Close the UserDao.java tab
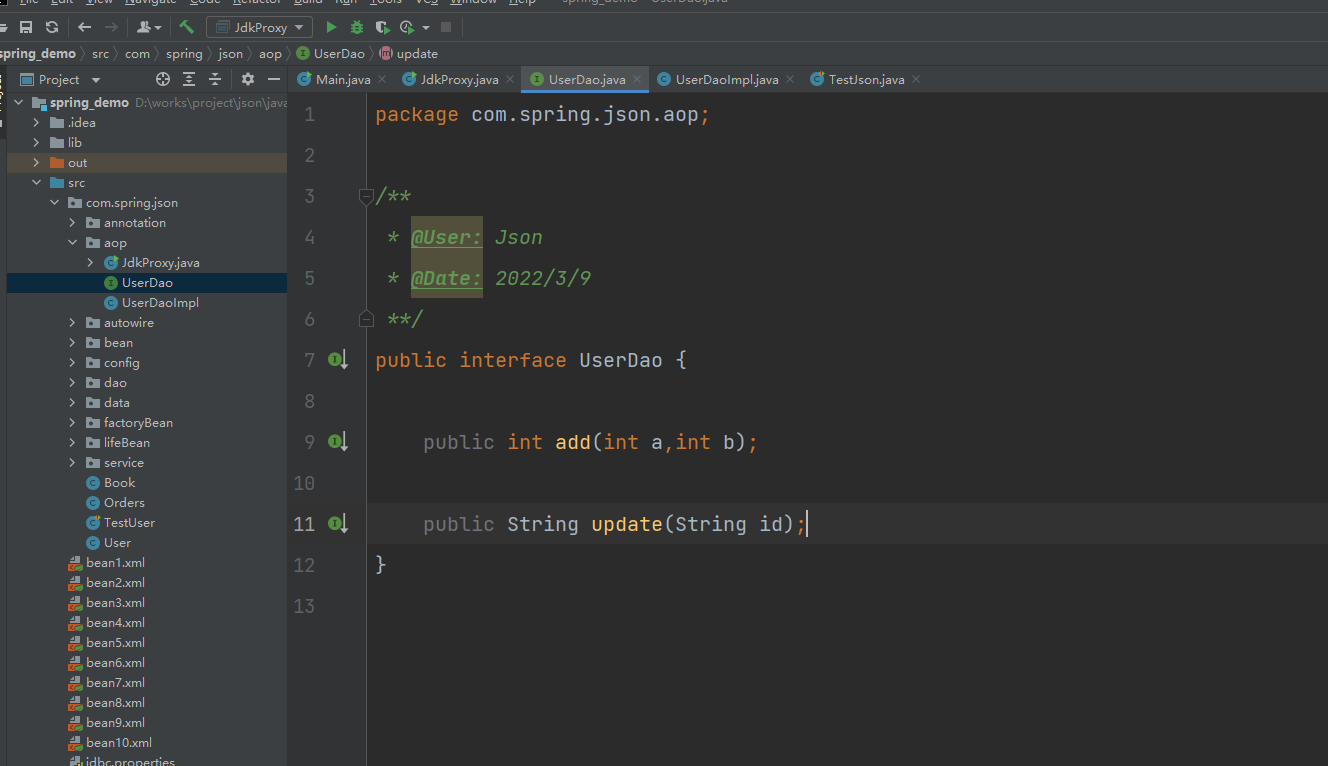 click(637, 79)
